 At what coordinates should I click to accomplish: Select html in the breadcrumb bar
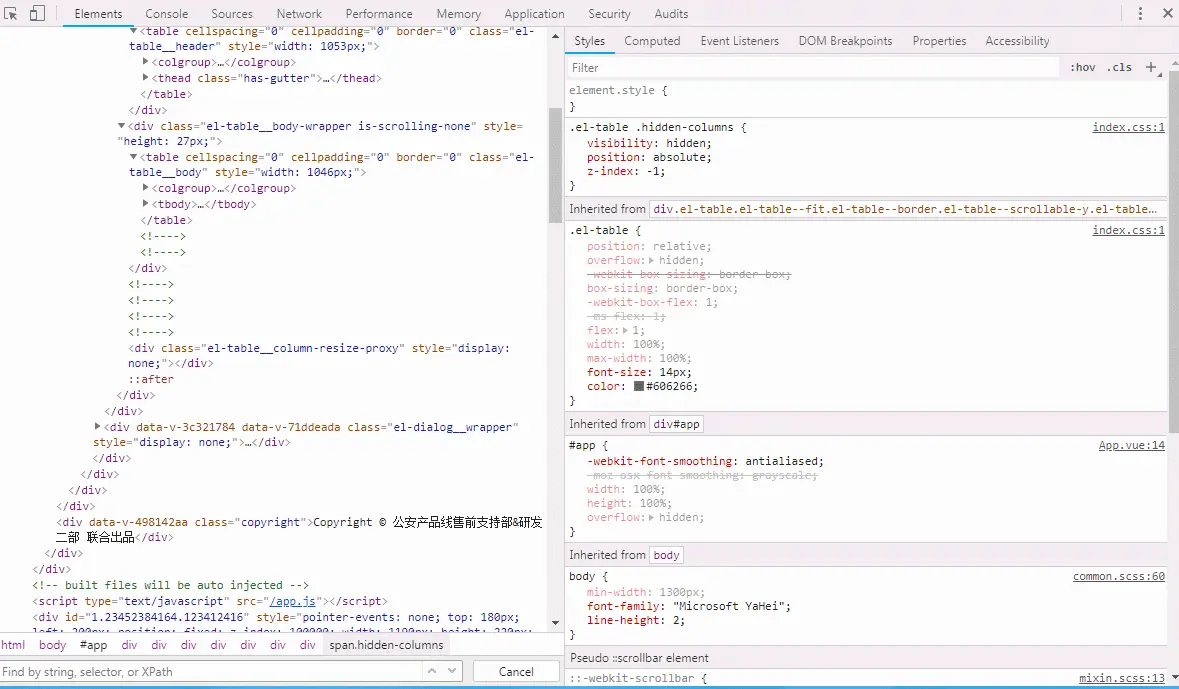tap(13, 645)
